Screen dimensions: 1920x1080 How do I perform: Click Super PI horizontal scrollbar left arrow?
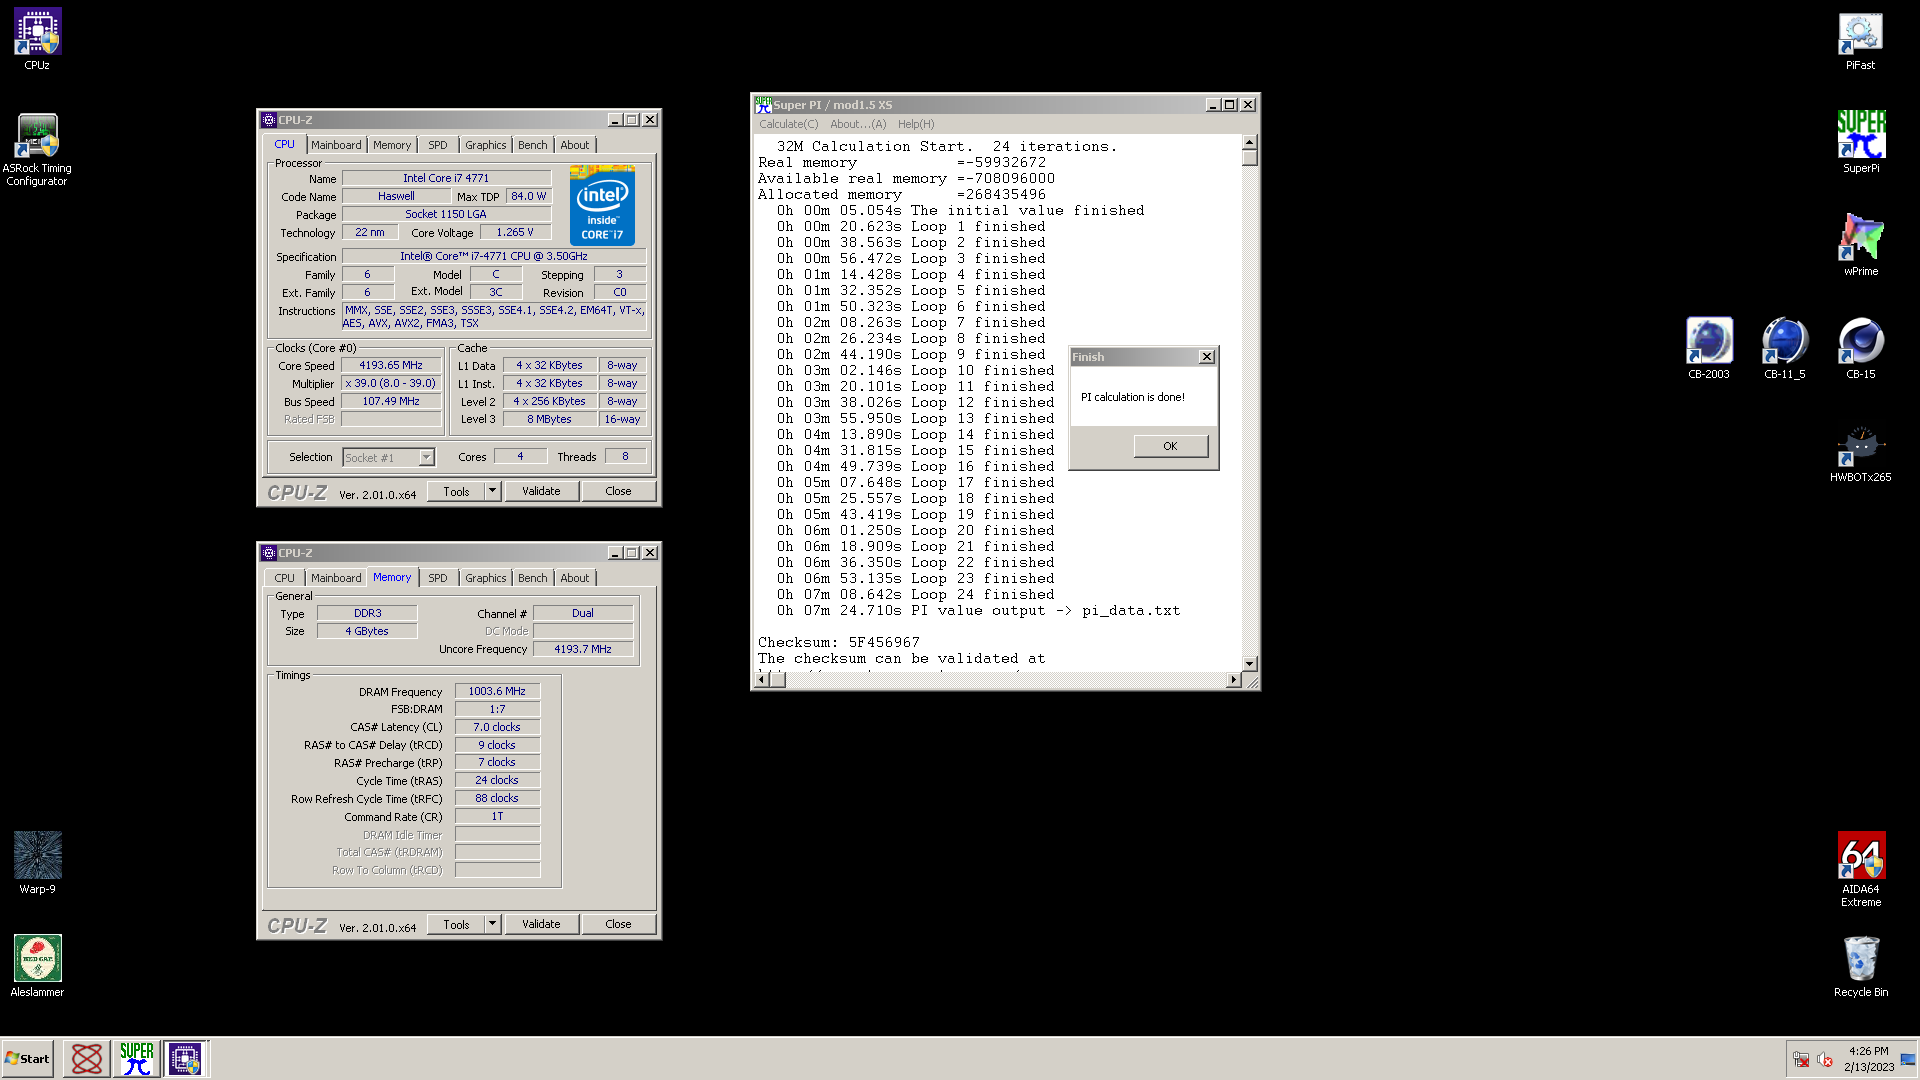(762, 680)
